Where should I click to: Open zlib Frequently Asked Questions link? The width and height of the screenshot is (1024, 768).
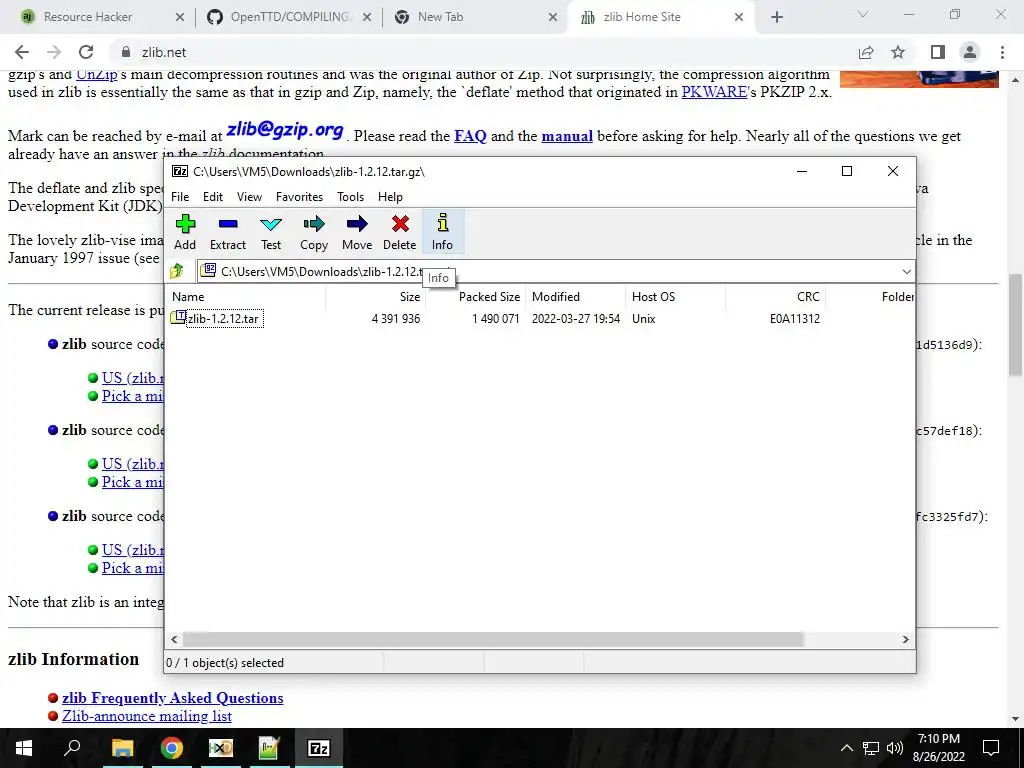(x=172, y=697)
